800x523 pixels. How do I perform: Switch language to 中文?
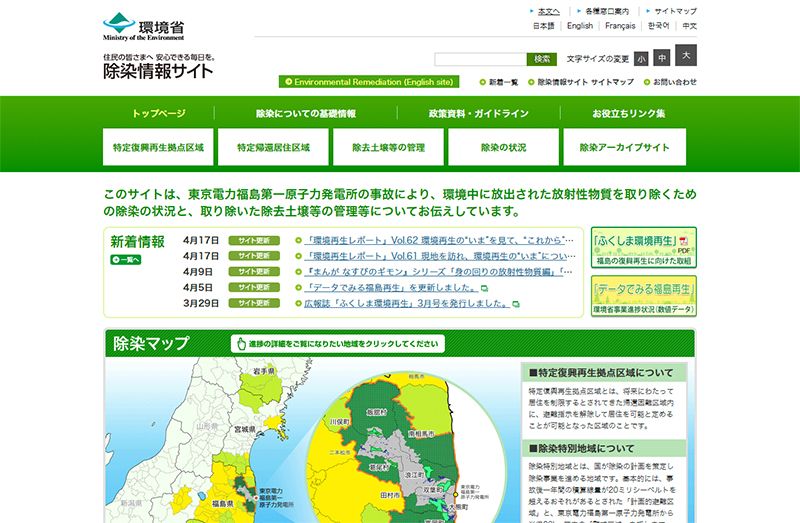point(689,26)
